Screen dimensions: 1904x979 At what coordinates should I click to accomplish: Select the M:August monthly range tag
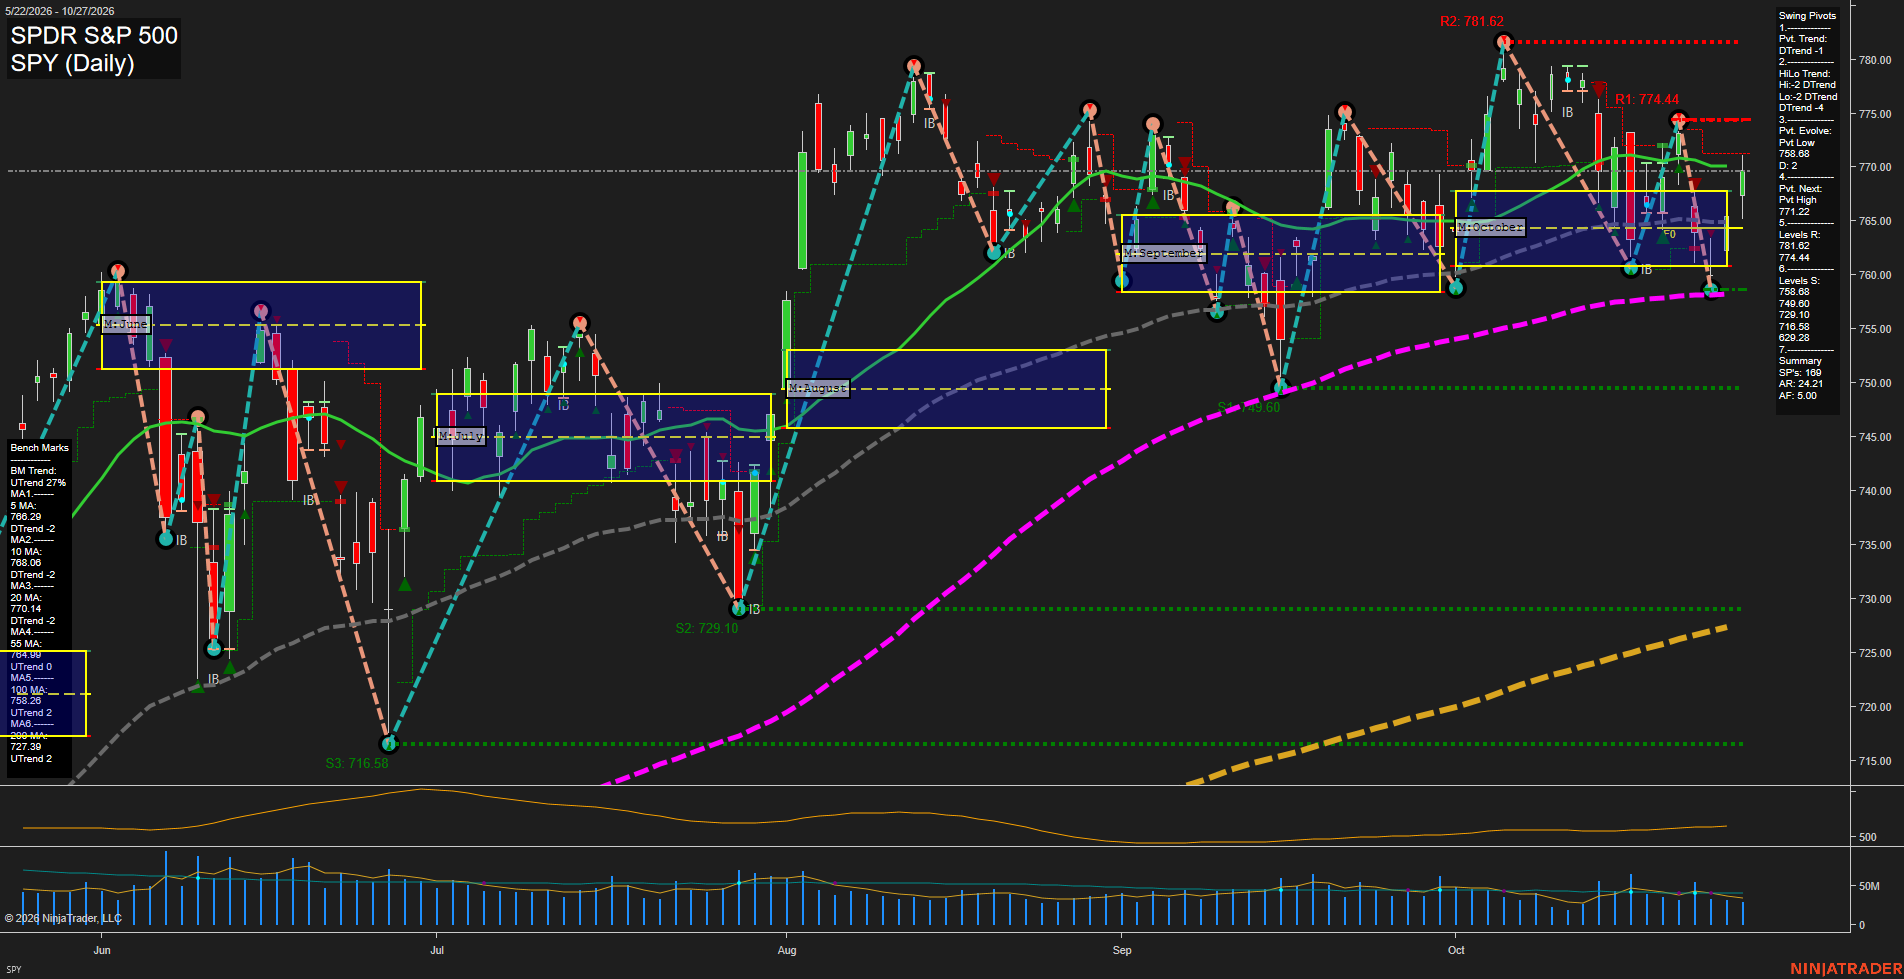(x=818, y=388)
